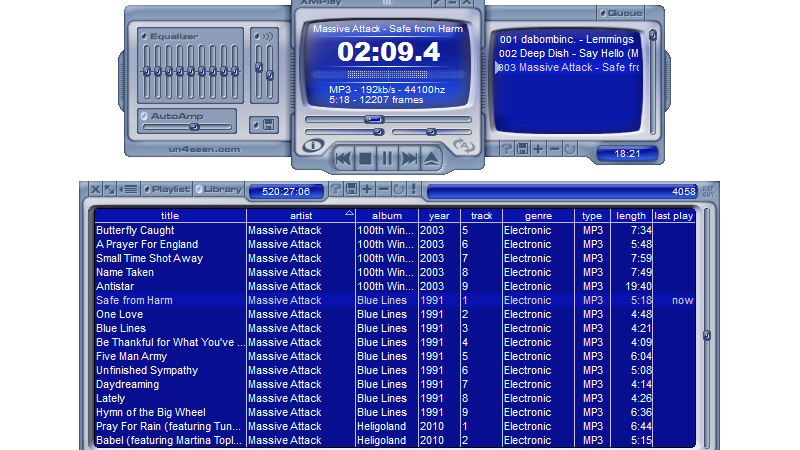The image size is (800, 450).
Task: Sort library by year column
Action: (x=439, y=216)
